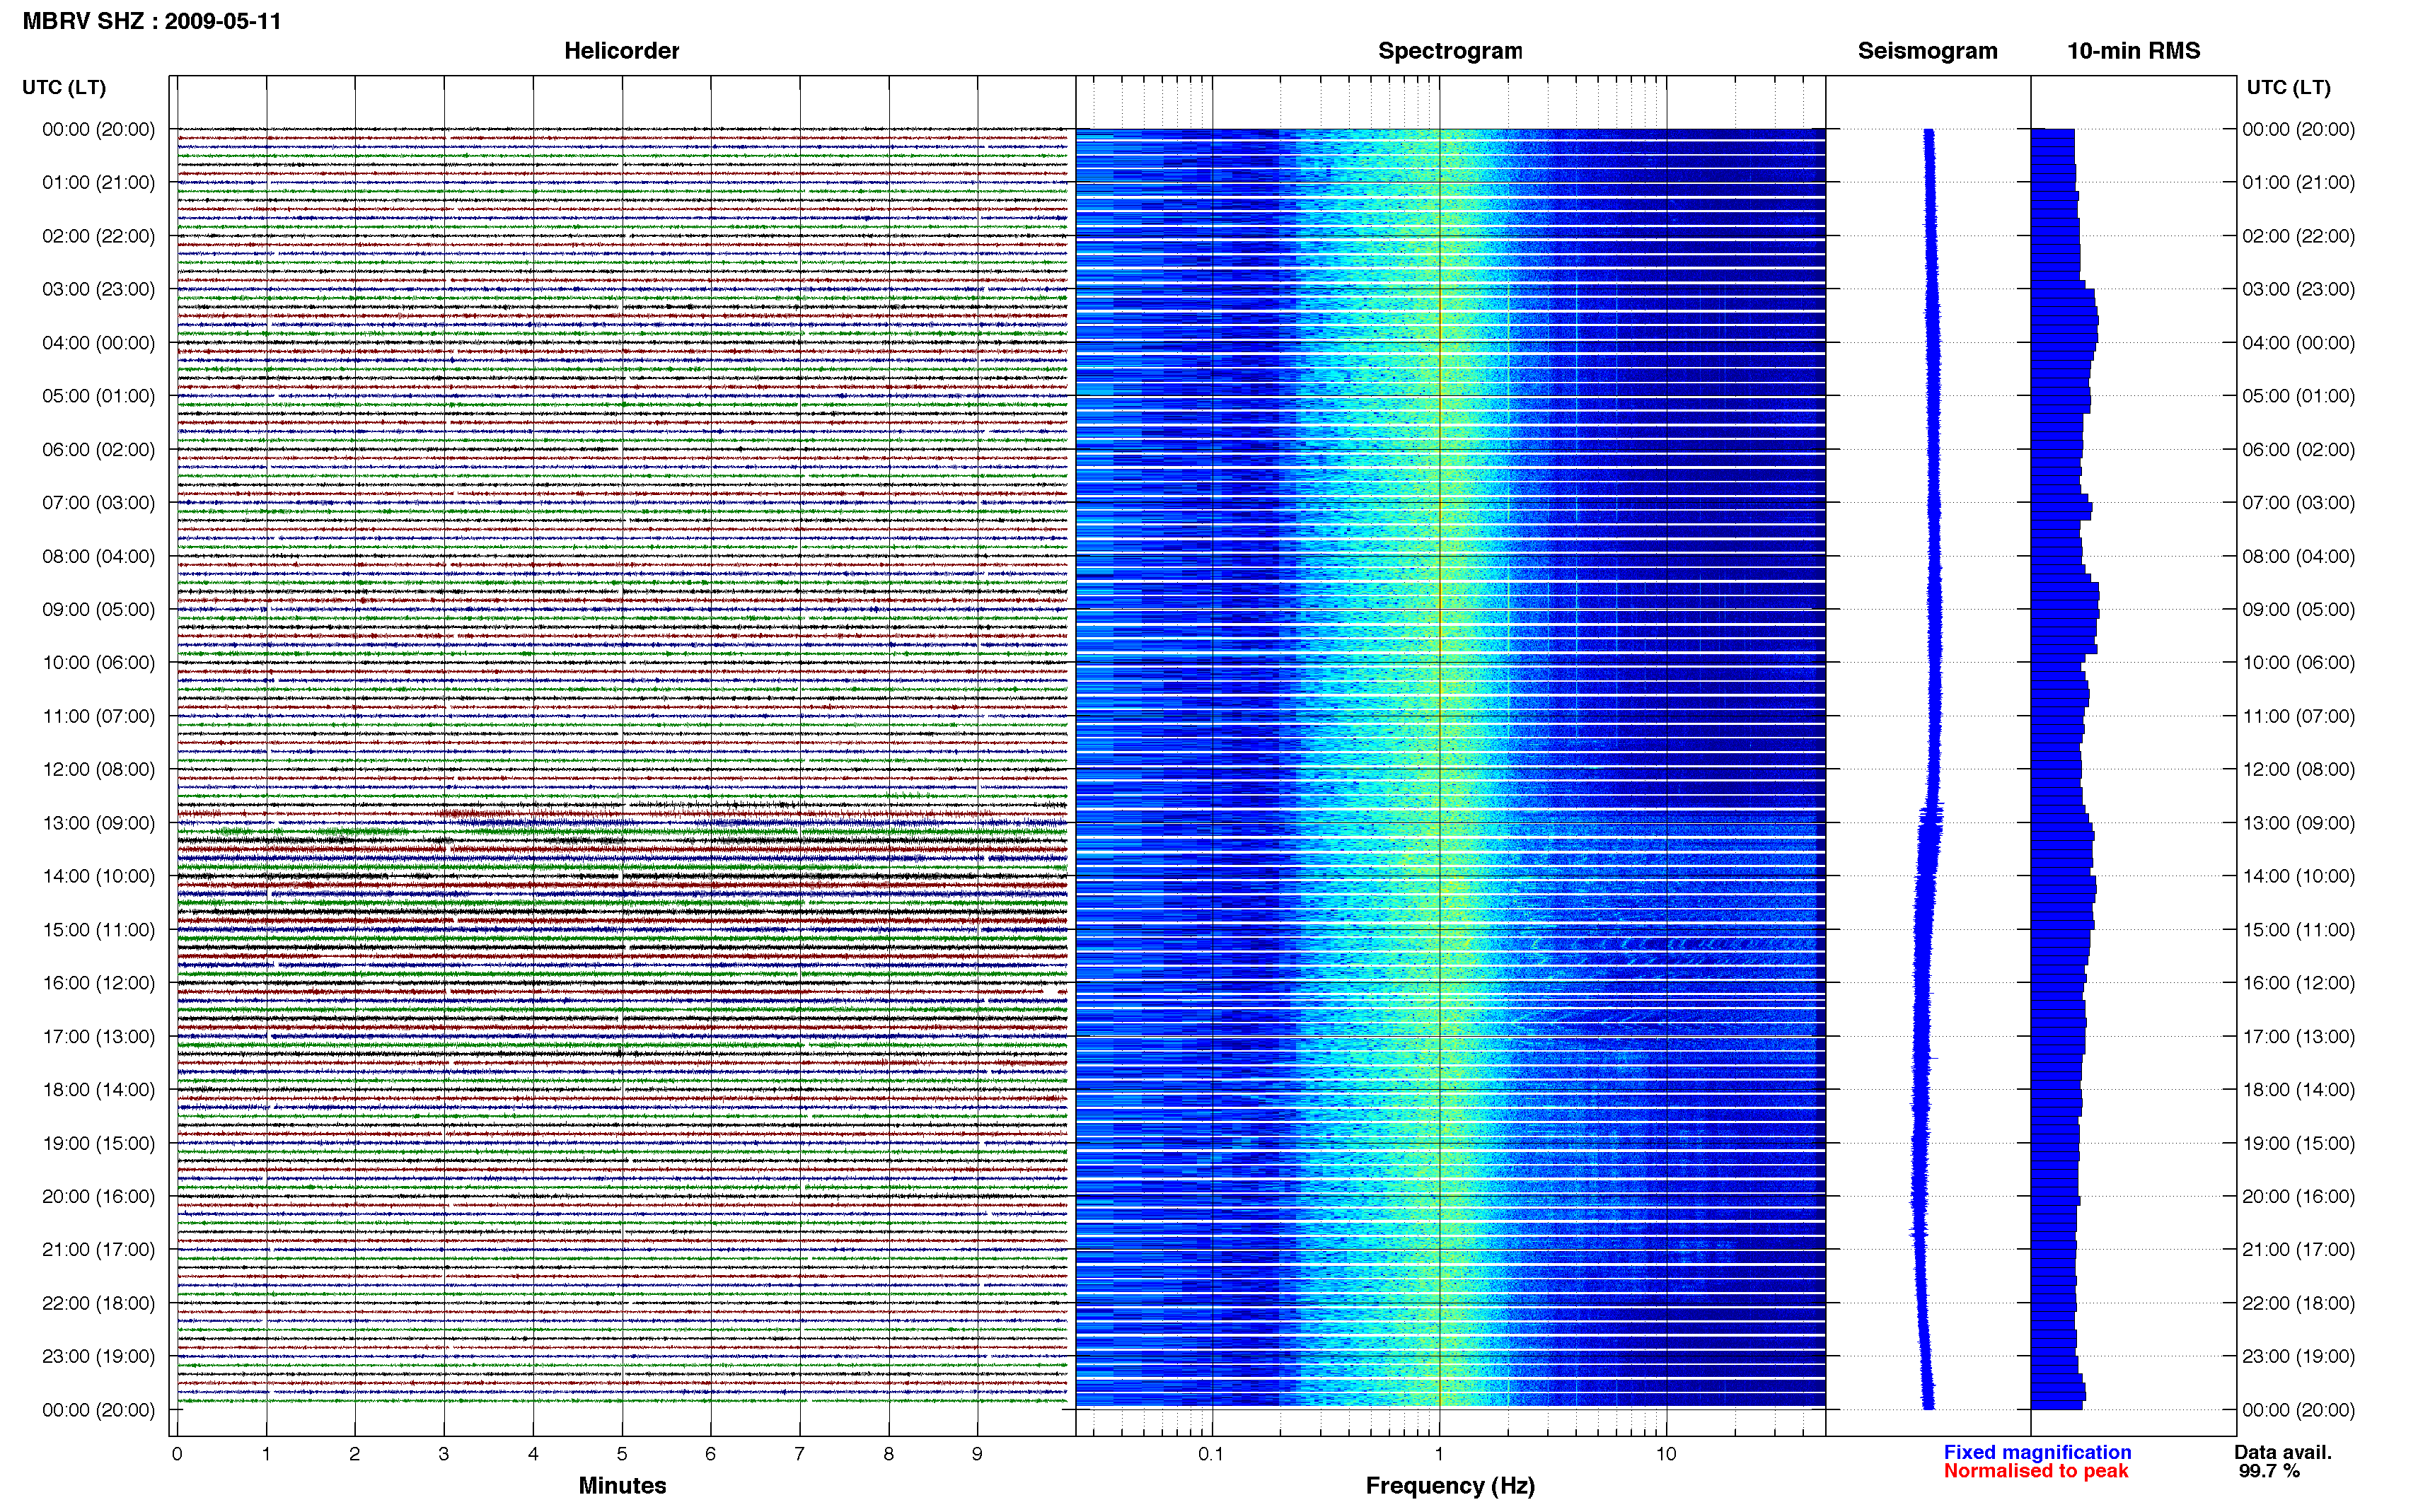Screen dimensions: 2418x1512
Task: Click left time label 02:00 (22:00)
Action: tap(98, 236)
